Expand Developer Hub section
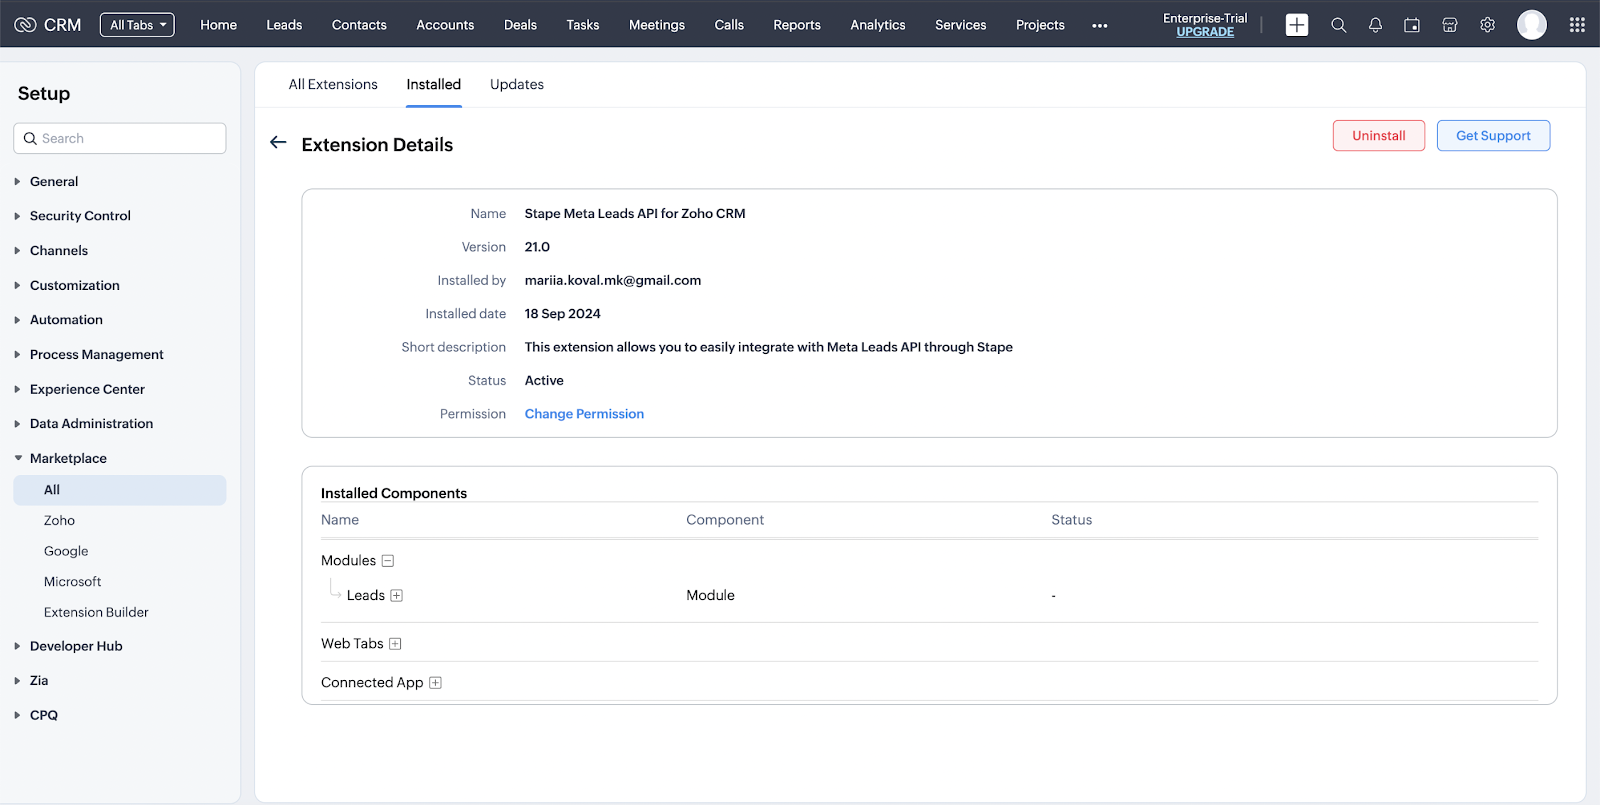The height and width of the screenshot is (805, 1600). 17,646
